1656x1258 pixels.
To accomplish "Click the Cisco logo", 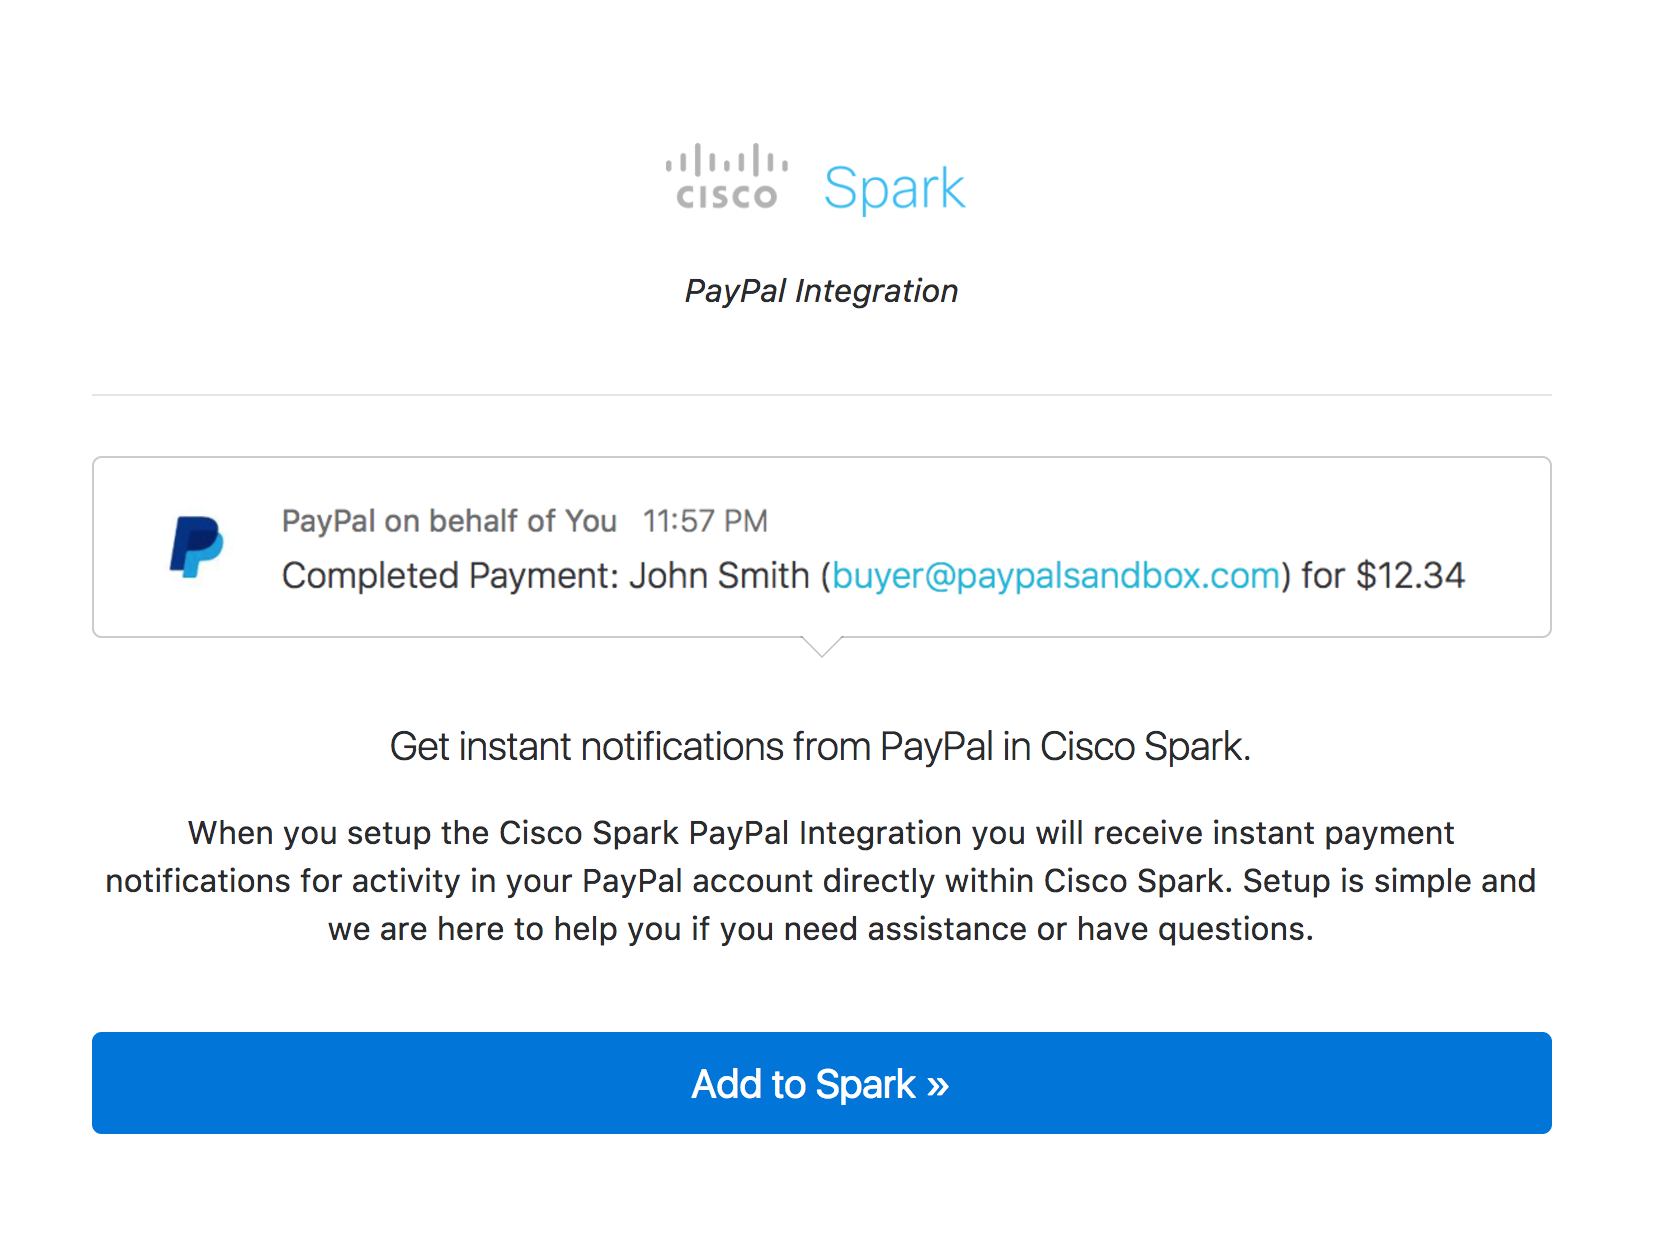I will click(727, 177).
